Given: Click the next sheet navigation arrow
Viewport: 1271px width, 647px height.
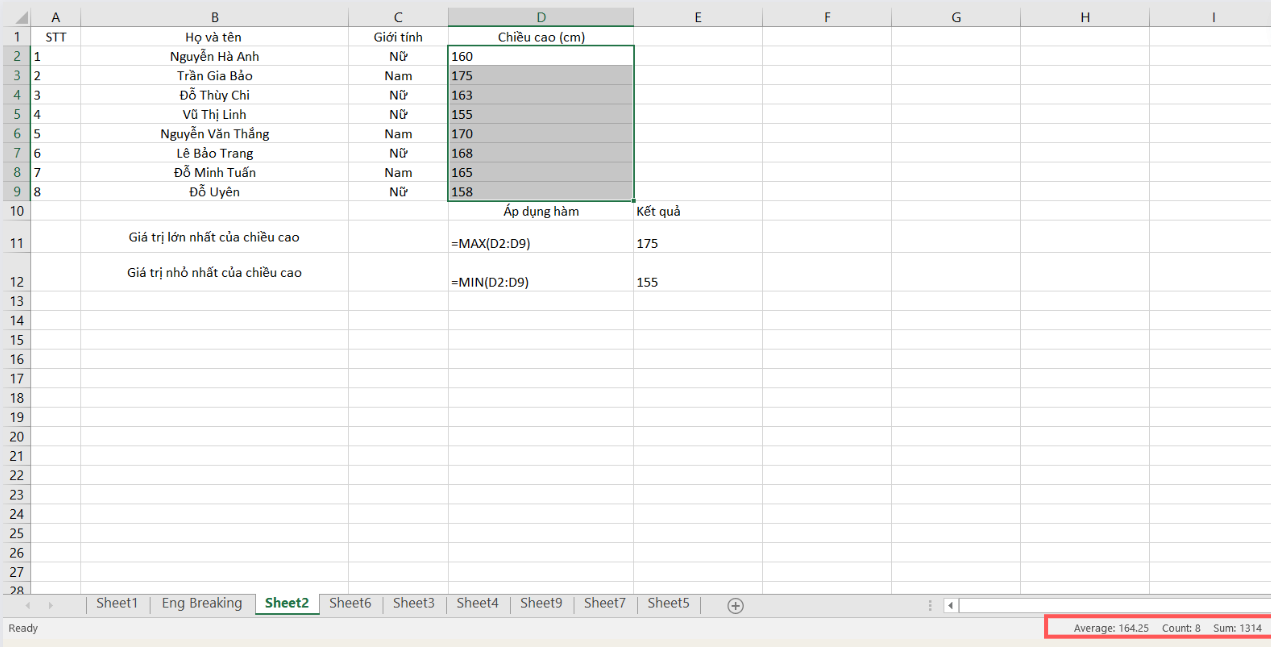Looking at the screenshot, I should 50,605.
